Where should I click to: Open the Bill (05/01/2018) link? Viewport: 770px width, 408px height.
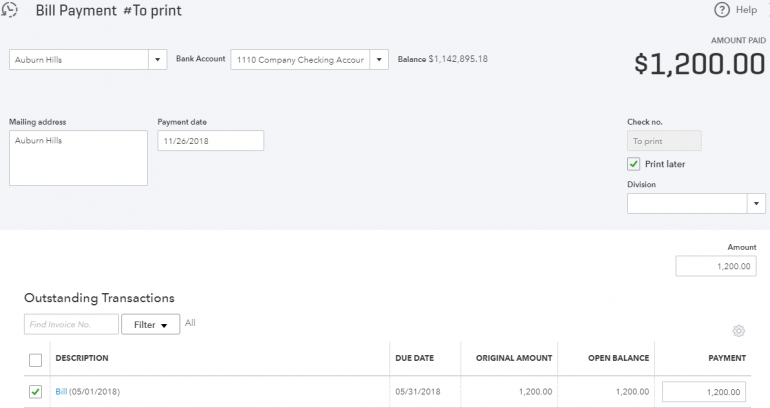click(x=61, y=391)
